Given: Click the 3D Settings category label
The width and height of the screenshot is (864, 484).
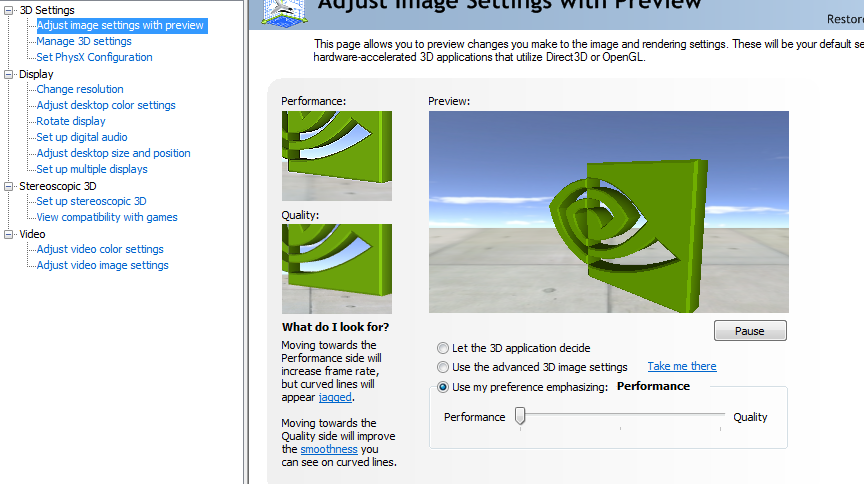Looking at the screenshot, I should (47, 10).
